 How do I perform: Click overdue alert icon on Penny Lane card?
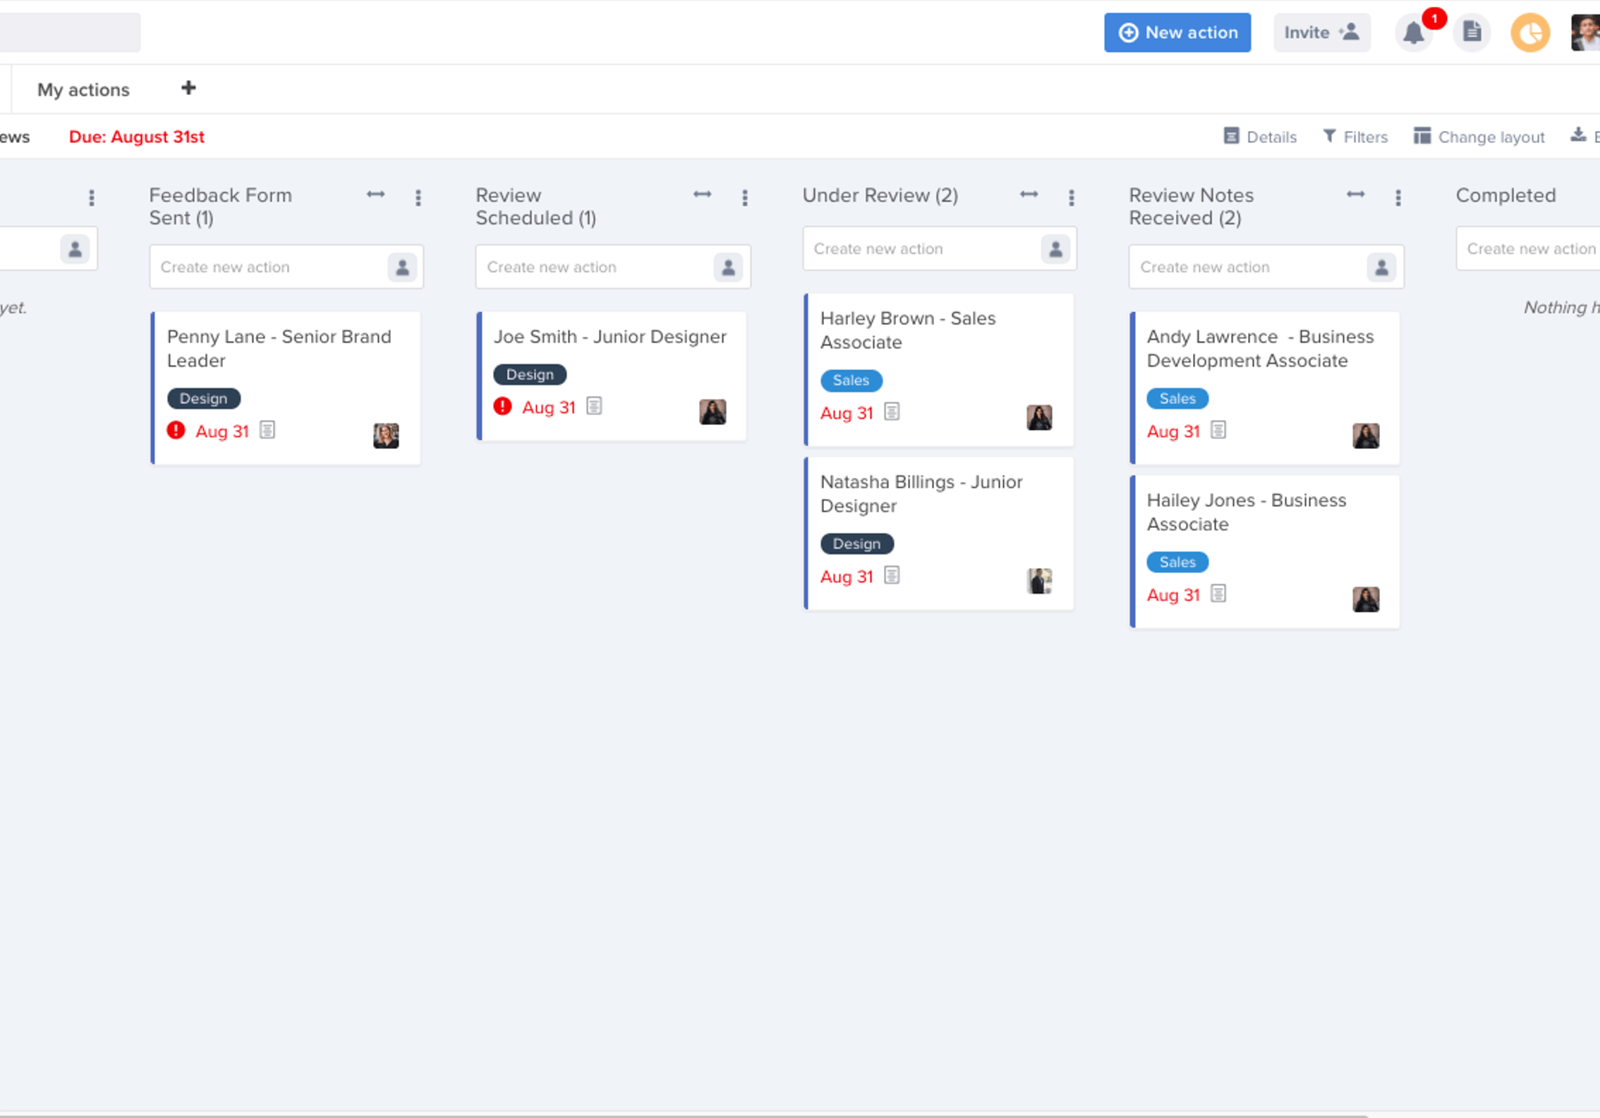[x=176, y=430]
